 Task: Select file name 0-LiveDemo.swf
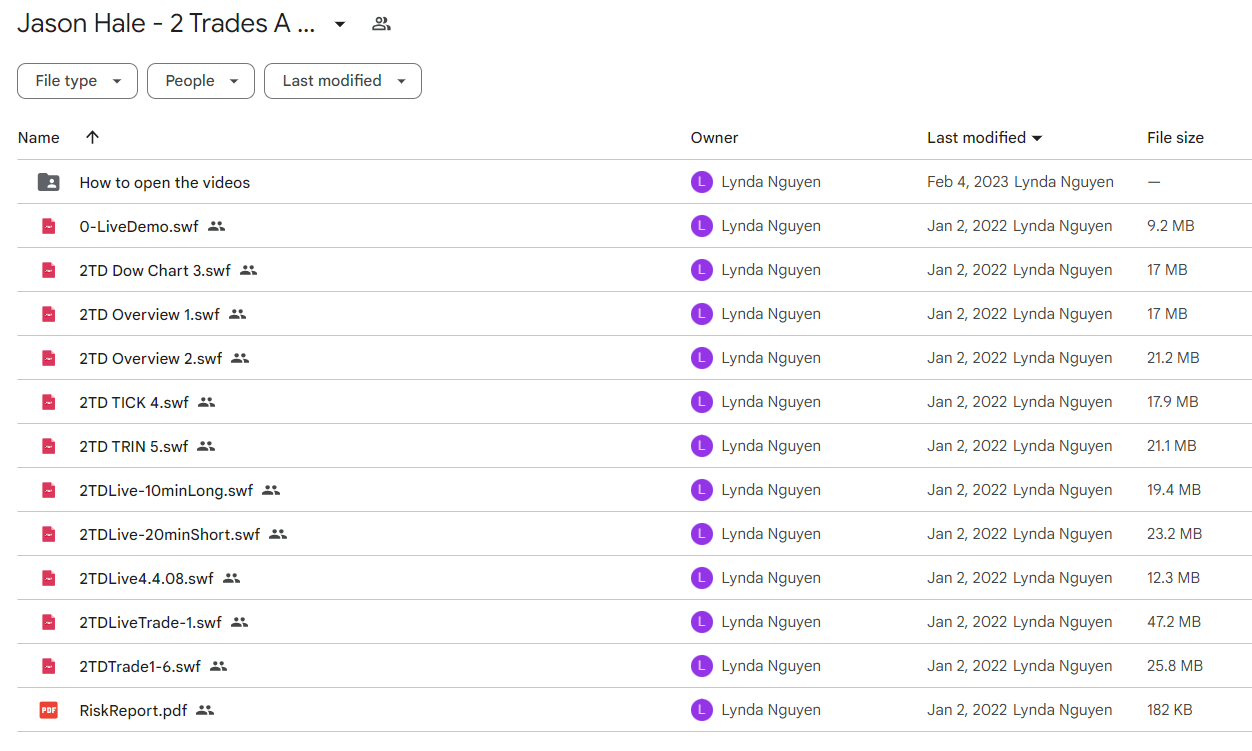click(x=139, y=226)
